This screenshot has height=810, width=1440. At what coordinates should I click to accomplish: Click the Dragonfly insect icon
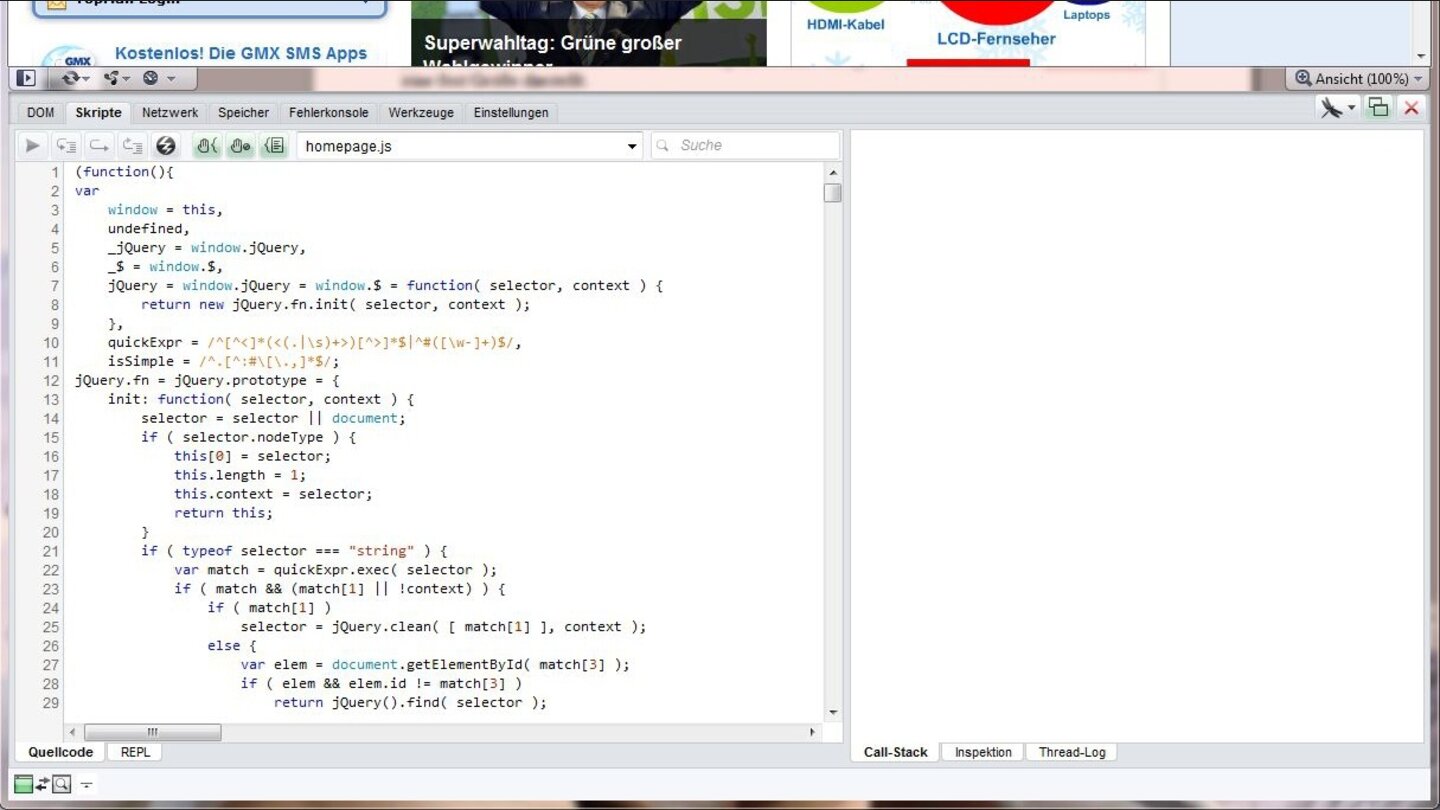coord(1331,108)
